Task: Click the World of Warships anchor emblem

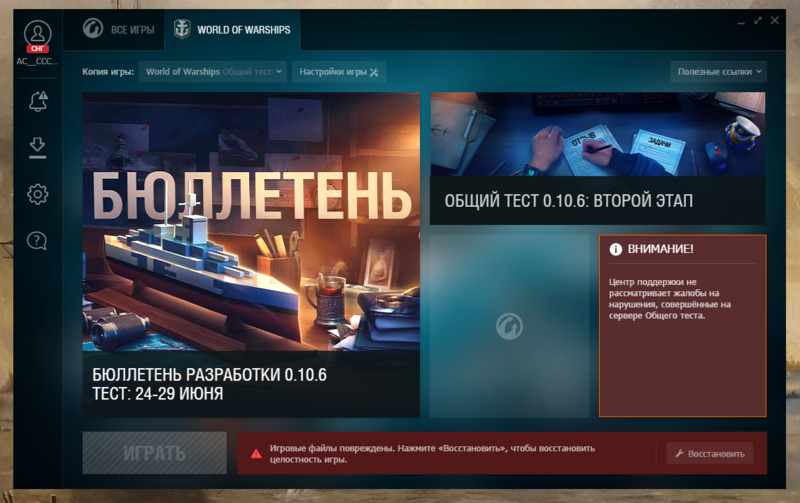Action: tap(182, 29)
